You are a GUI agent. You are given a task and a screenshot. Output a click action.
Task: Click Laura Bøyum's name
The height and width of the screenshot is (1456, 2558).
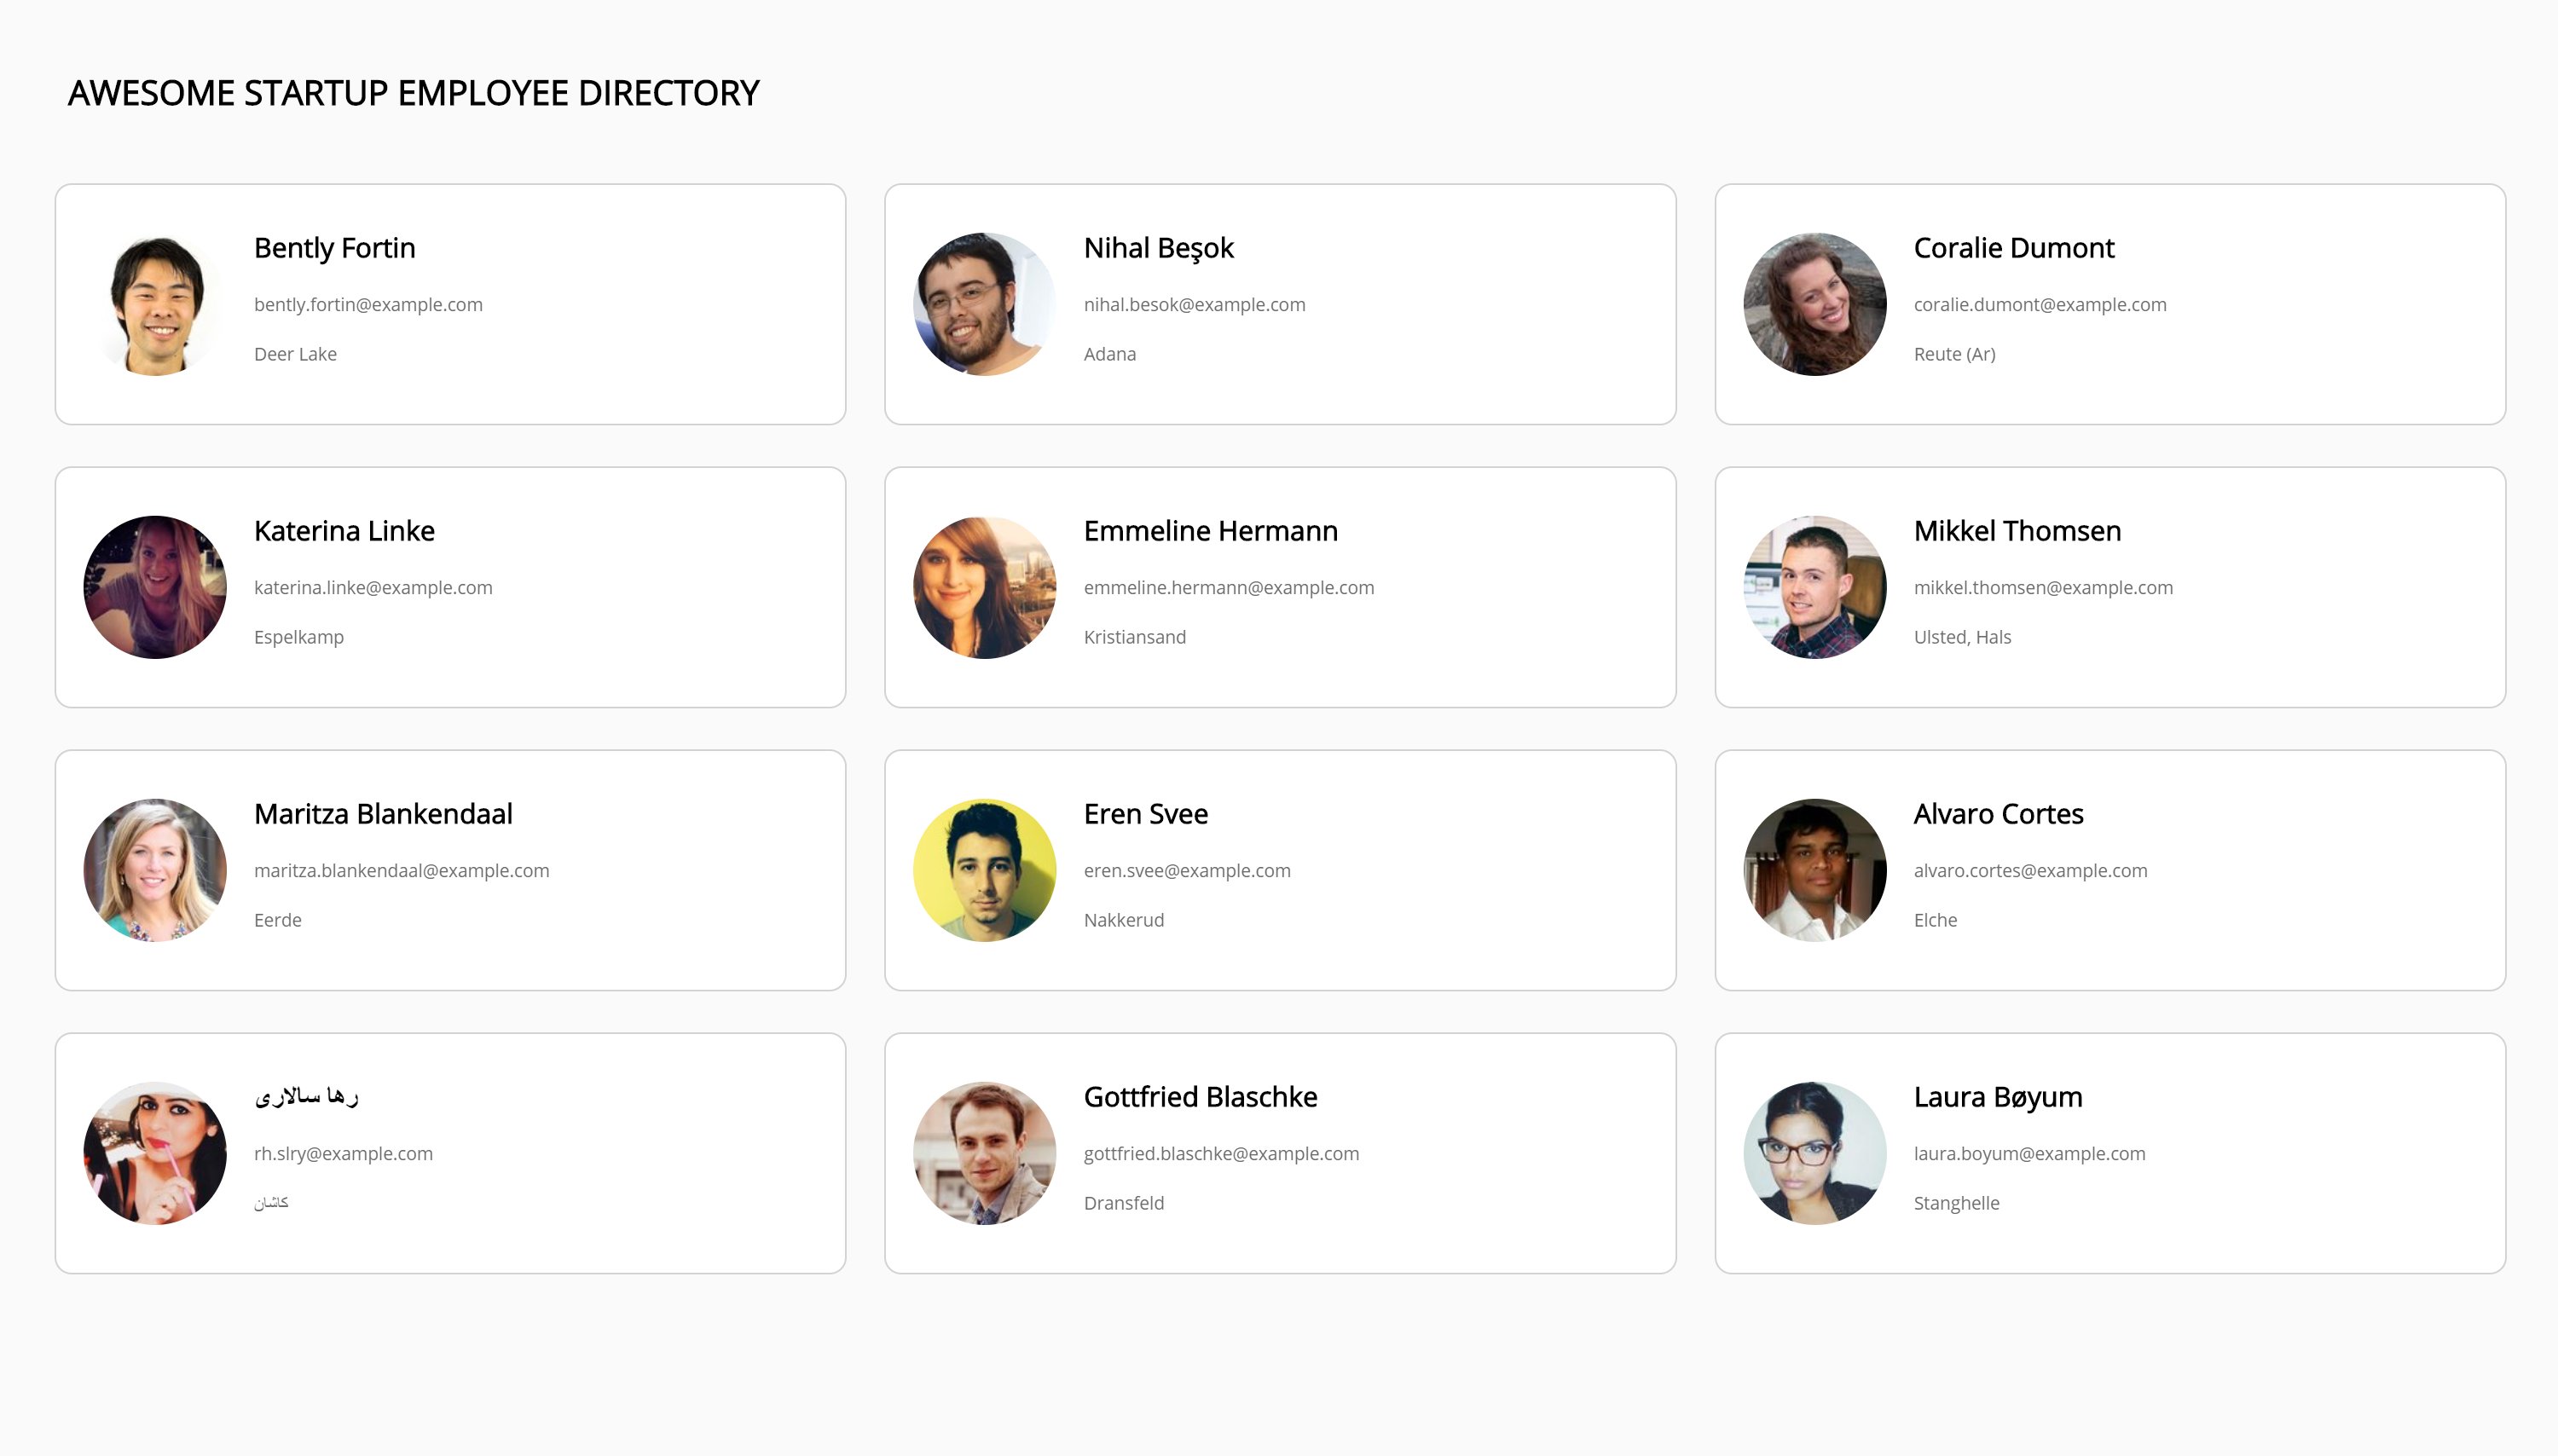(1998, 1097)
